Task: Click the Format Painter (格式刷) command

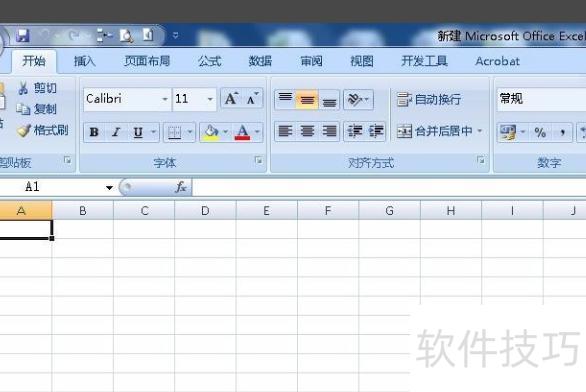Action: [43, 130]
